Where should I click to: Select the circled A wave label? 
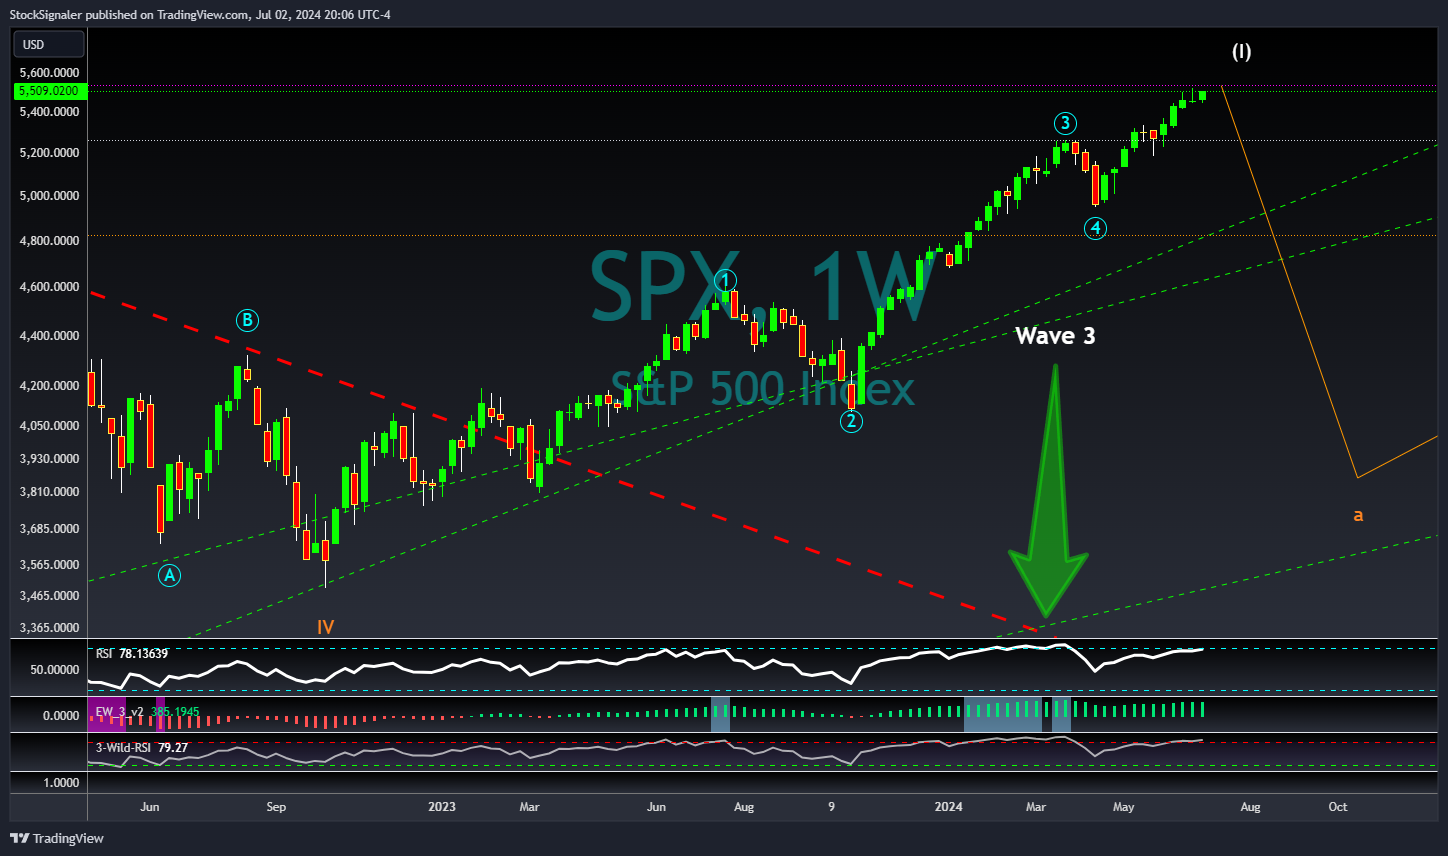[170, 575]
